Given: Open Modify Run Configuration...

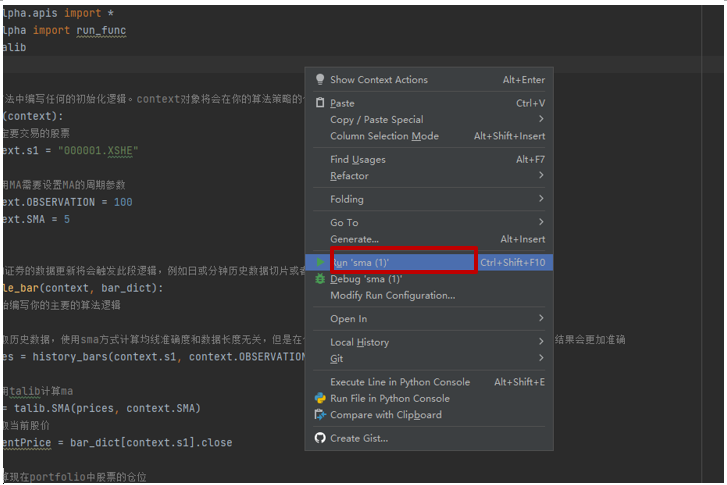Looking at the screenshot, I should [392, 295].
